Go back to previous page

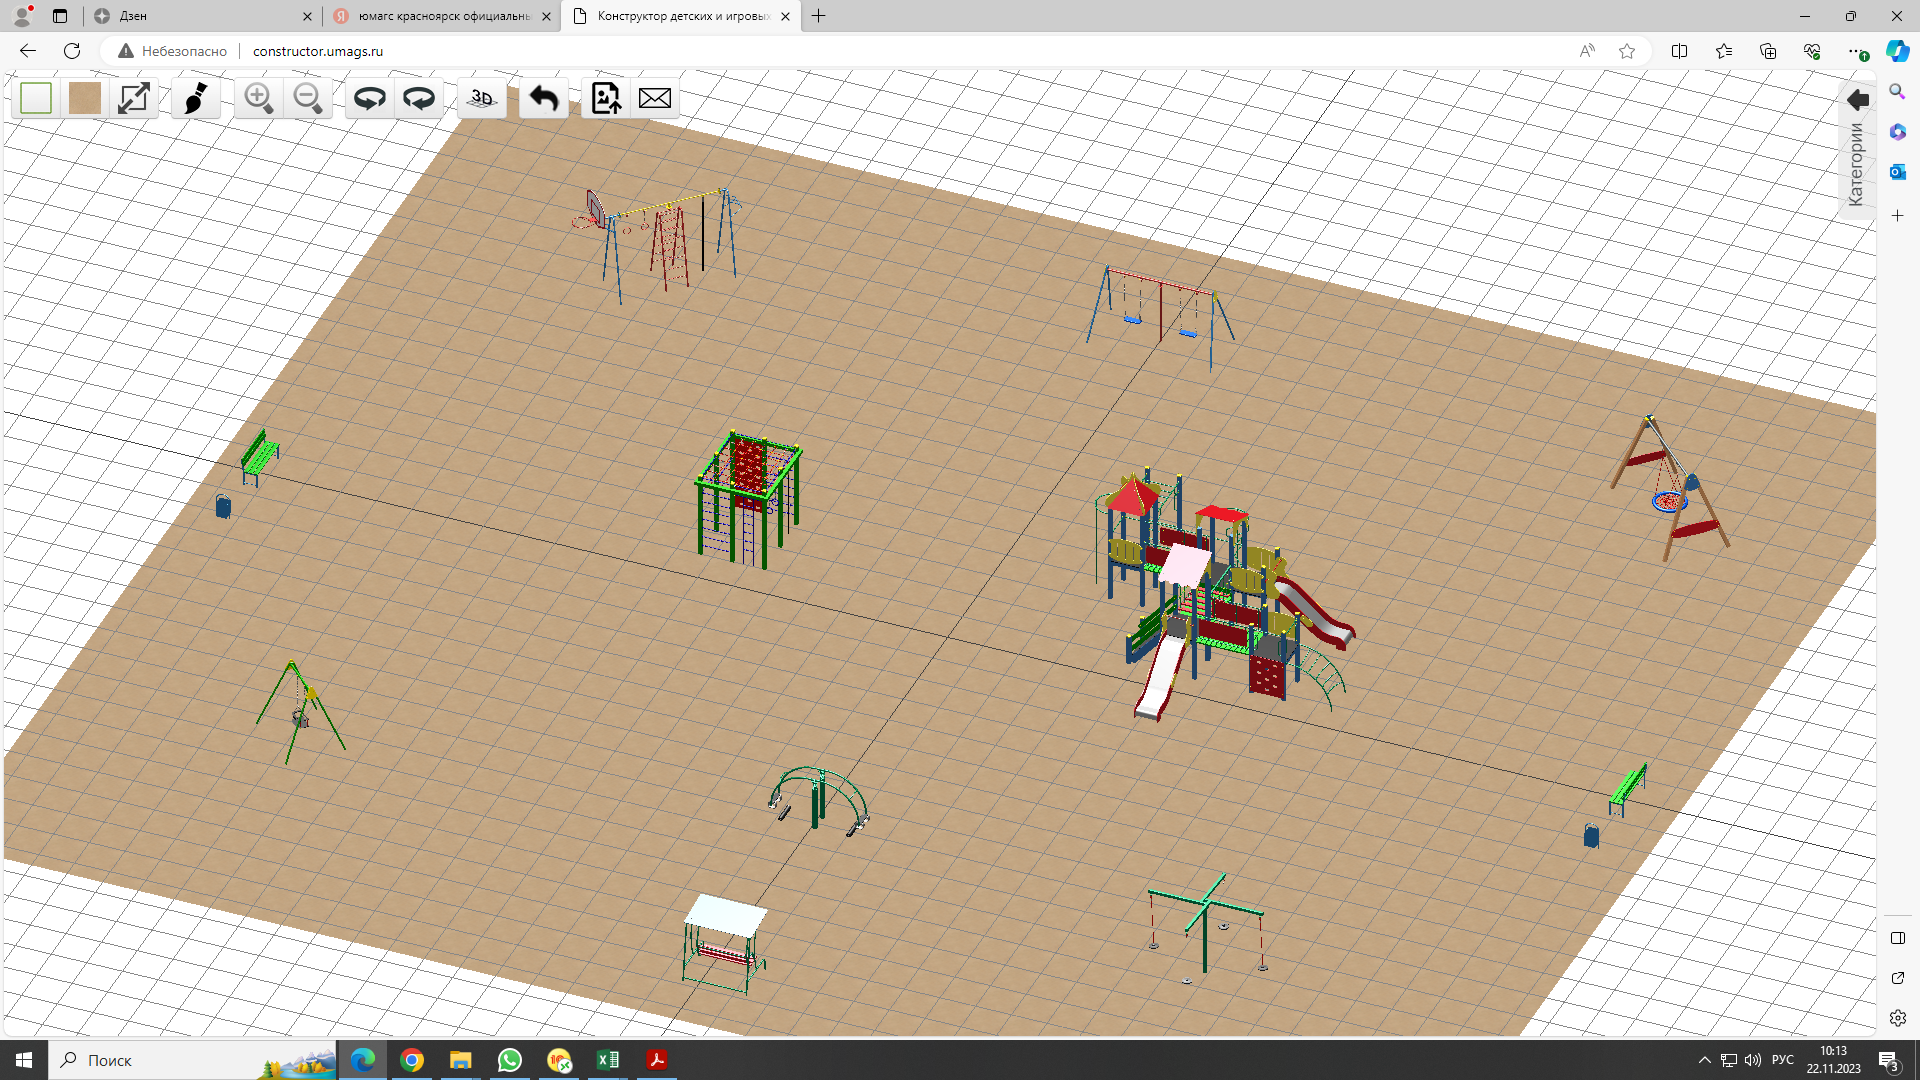pos(28,51)
